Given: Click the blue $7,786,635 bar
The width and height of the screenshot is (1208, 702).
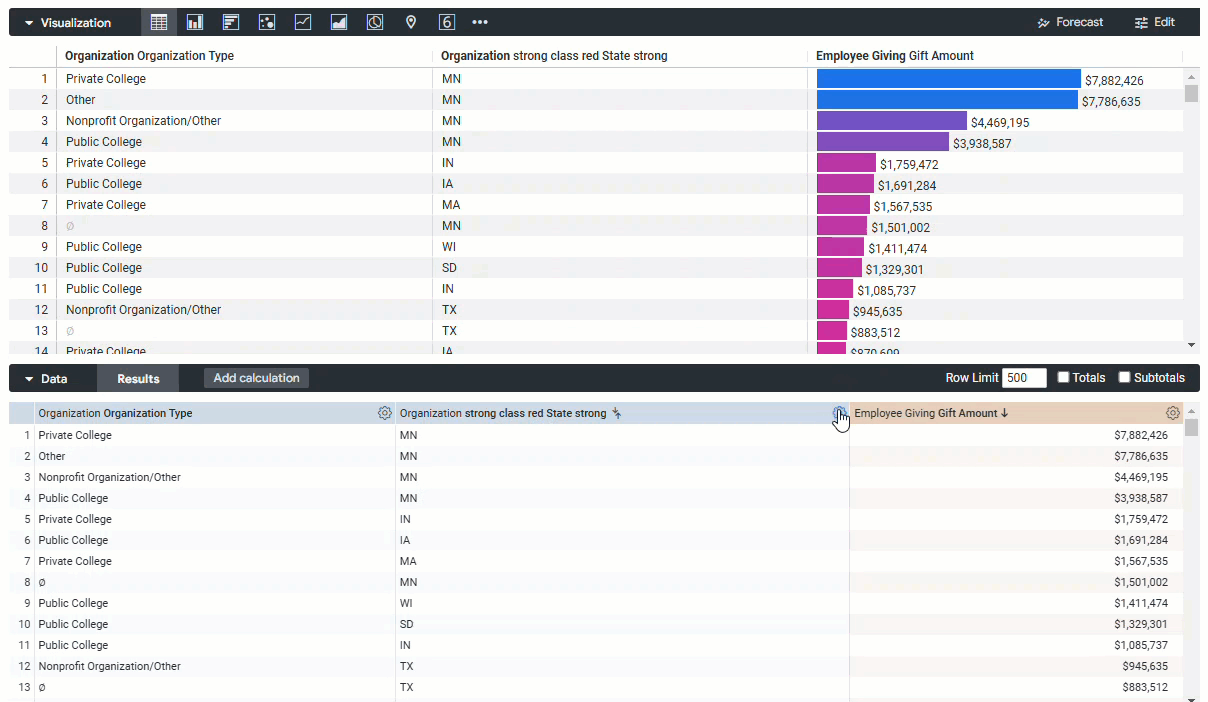Looking at the screenshot, I should pos(947,100).
